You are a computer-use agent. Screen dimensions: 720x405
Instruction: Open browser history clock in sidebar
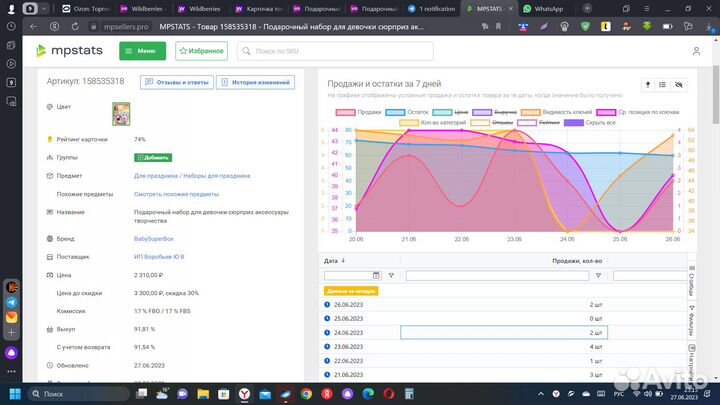[x=11, y=27]
